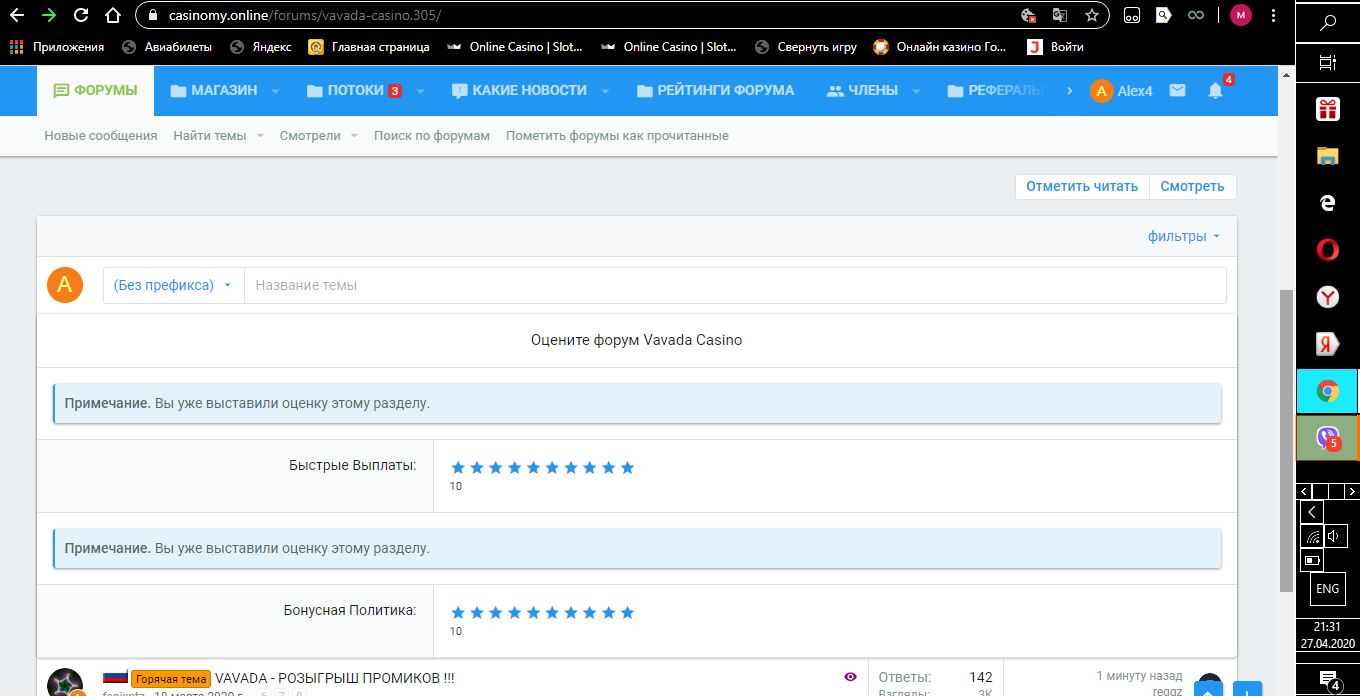This screenshot has height=696, width=1360.
Task: Open Viber from the taskbar
Action: pyautogui.click(x=1328, y=437)
